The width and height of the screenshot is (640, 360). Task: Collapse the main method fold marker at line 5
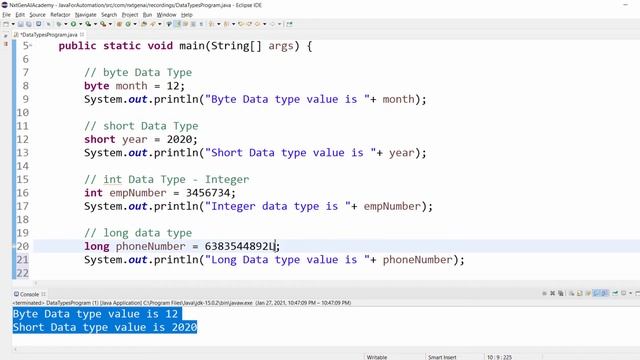click(x=31, y=46)
